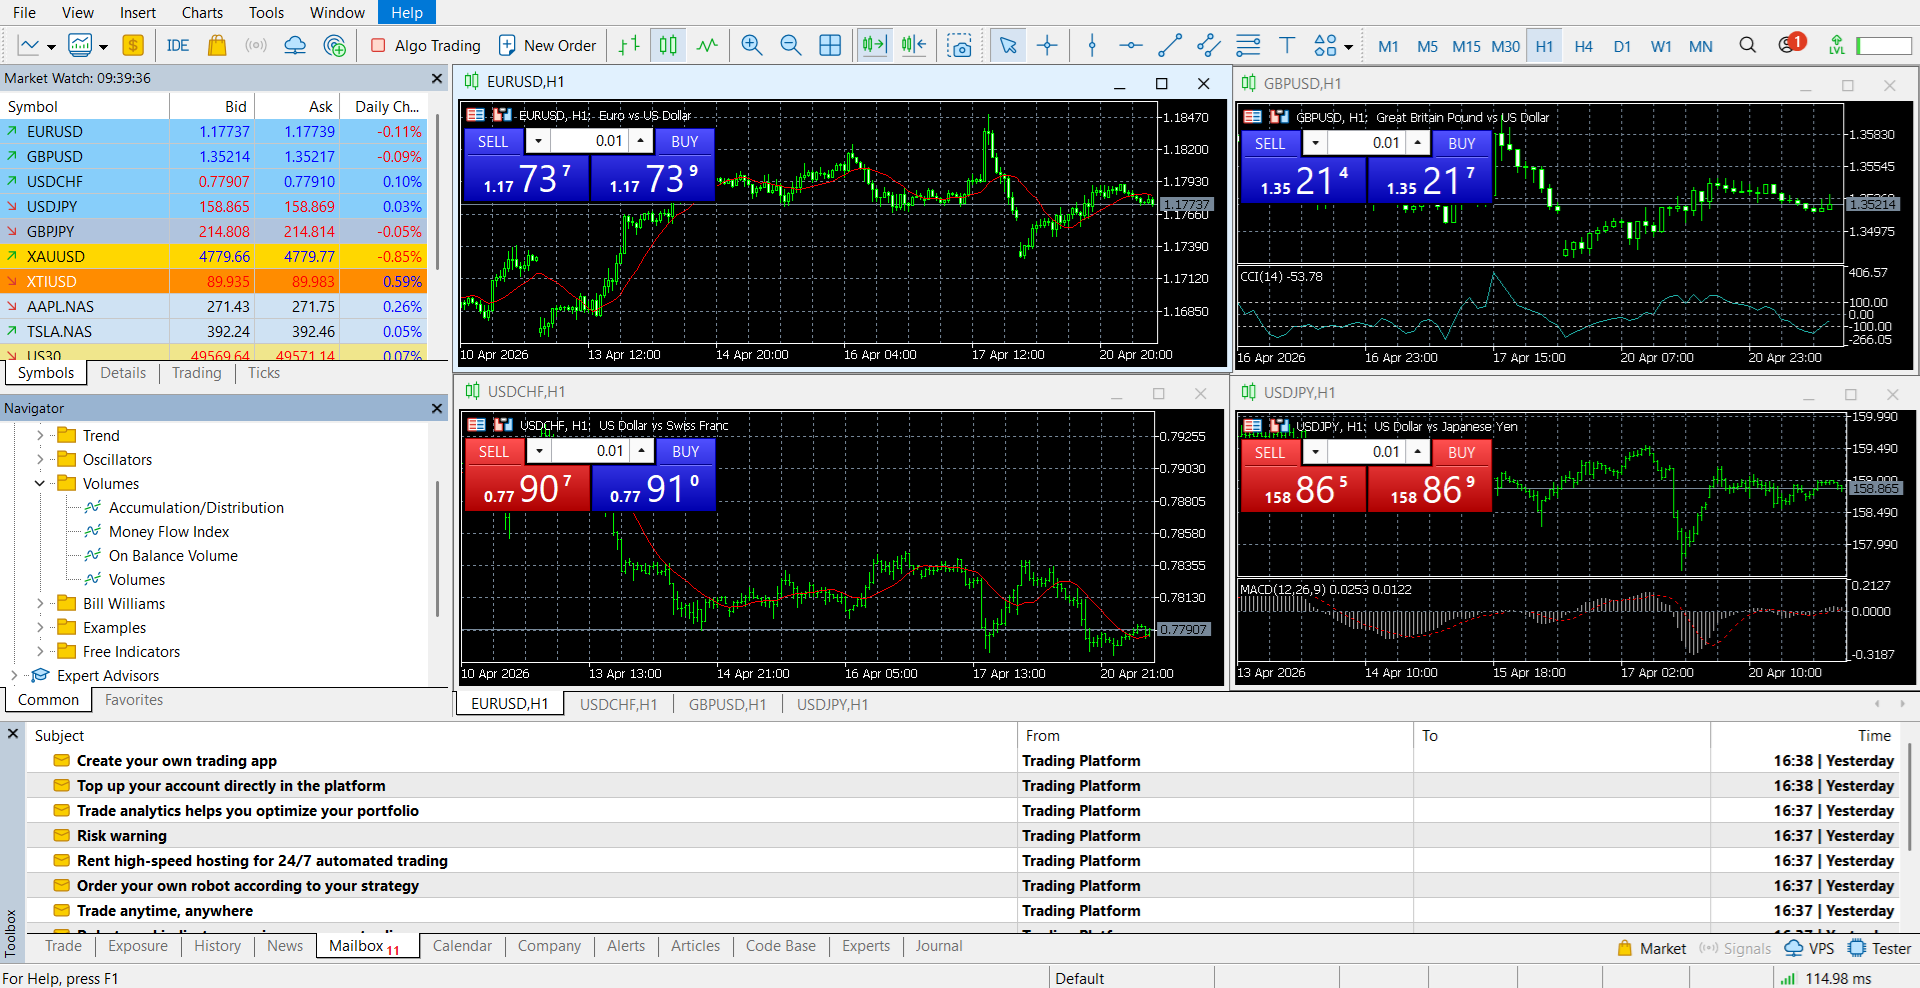The width and height of the screenshot is (1920, 988).
Task: Toggle chart auto scroll to end
Action: point(874,45)
